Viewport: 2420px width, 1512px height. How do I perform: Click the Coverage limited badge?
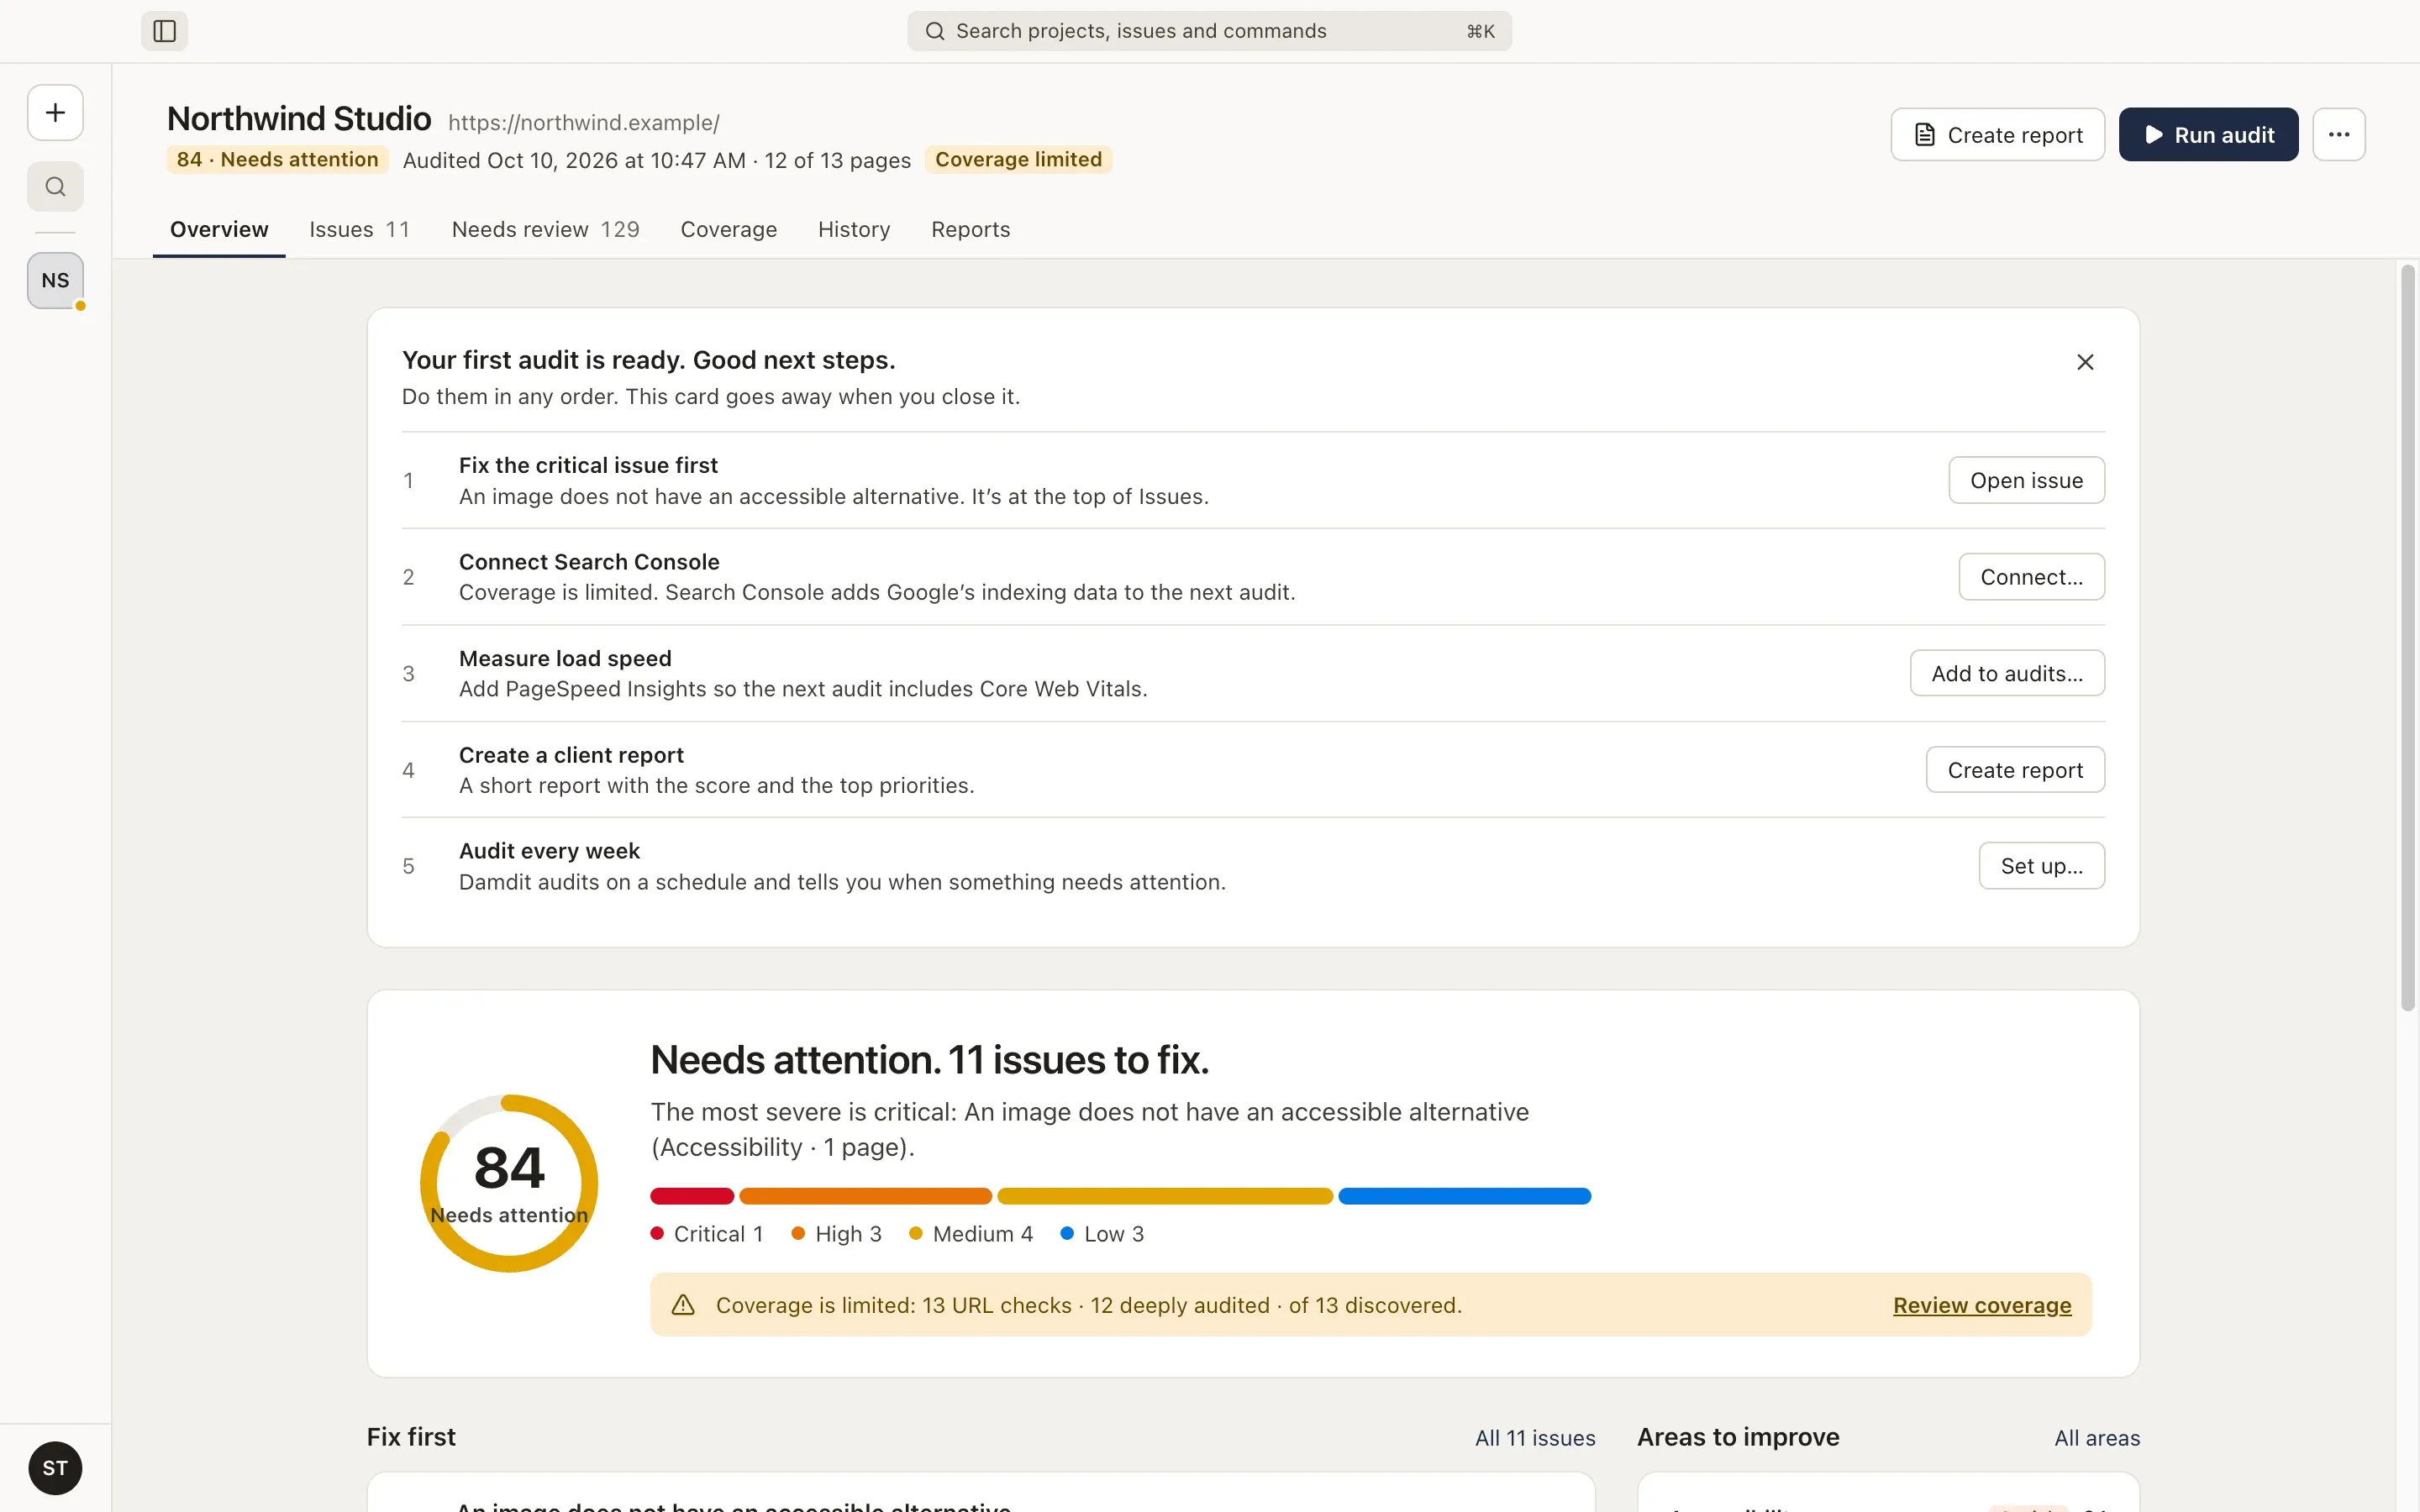point(1018,160)
